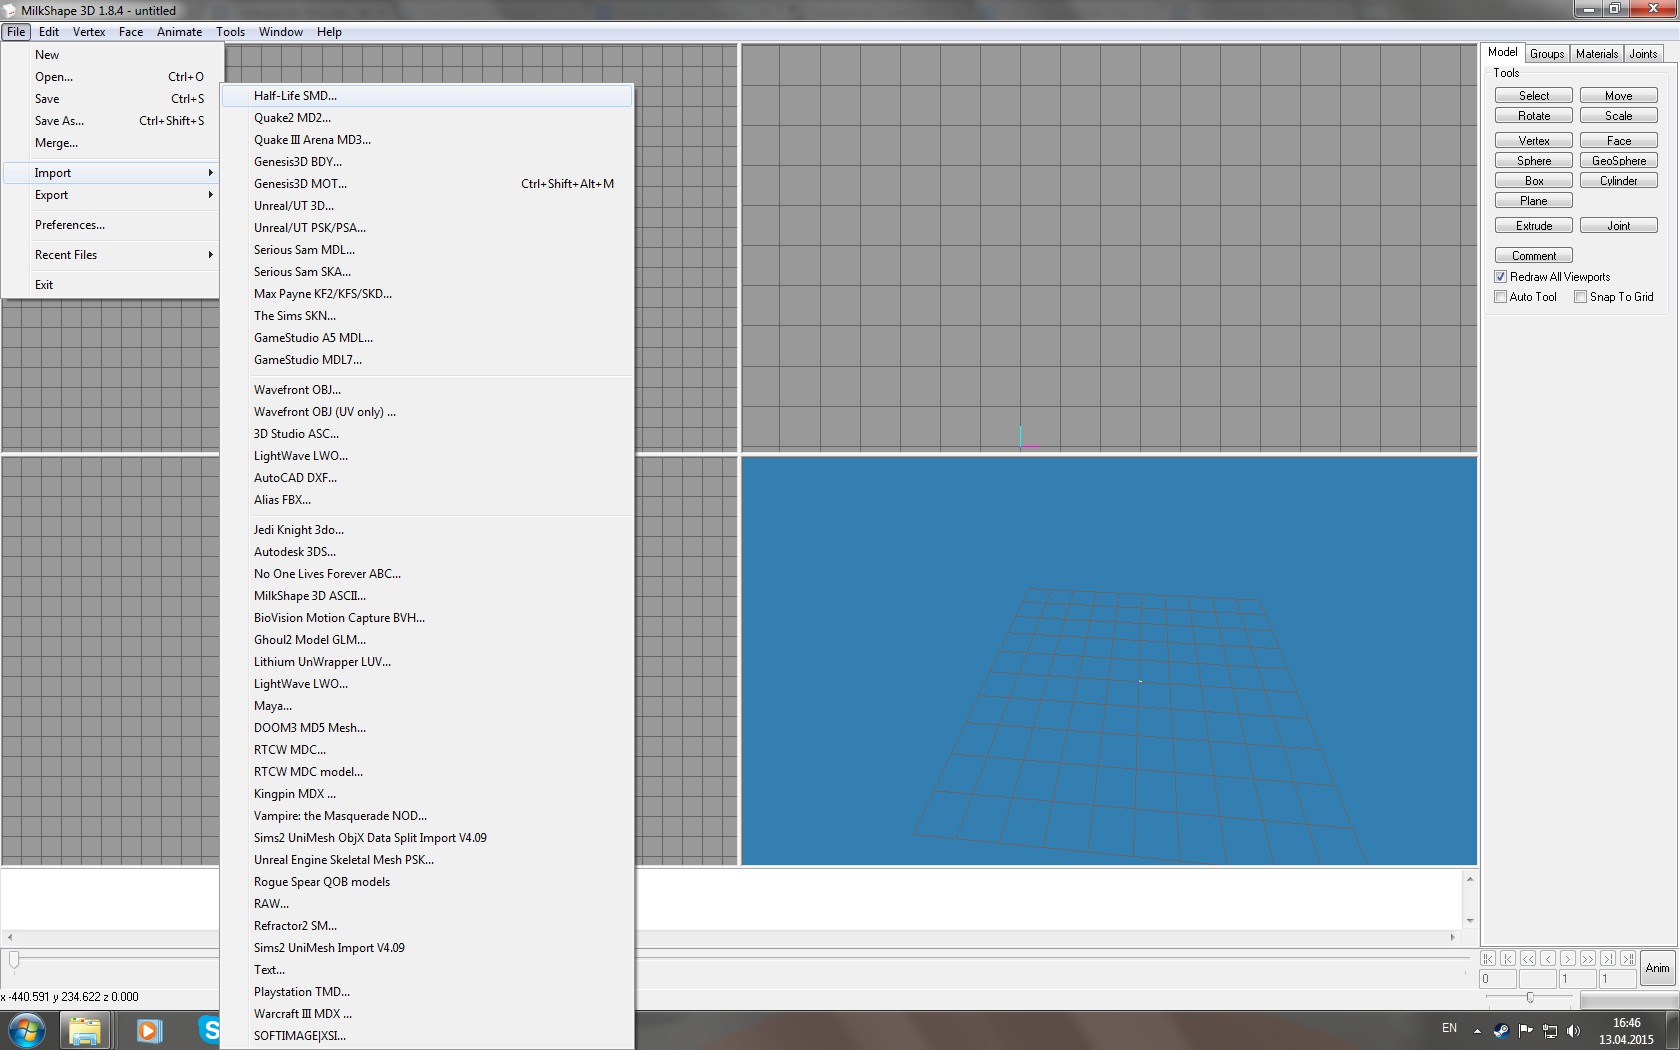Click the Sphere tool button
Viewport: 1680px width, 1050px height.
click(1534, 161)
